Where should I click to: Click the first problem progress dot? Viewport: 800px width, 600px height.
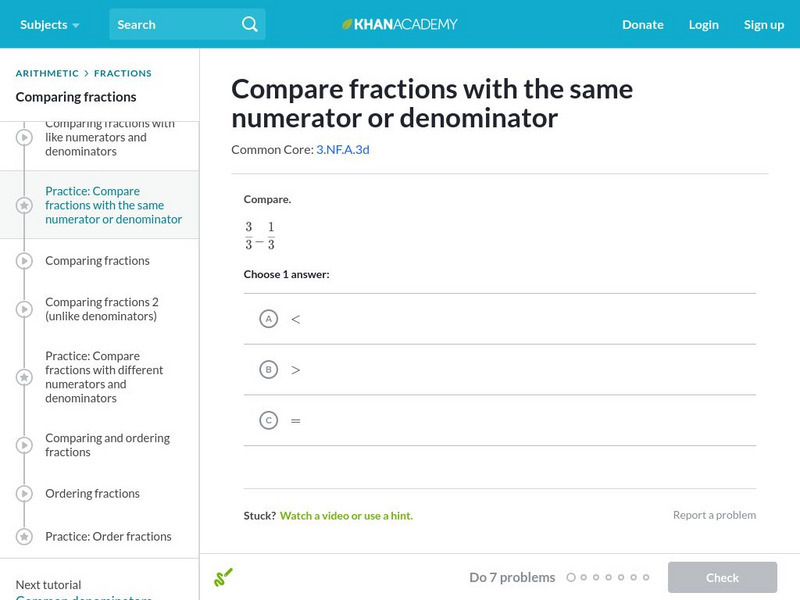pos(571,577)
